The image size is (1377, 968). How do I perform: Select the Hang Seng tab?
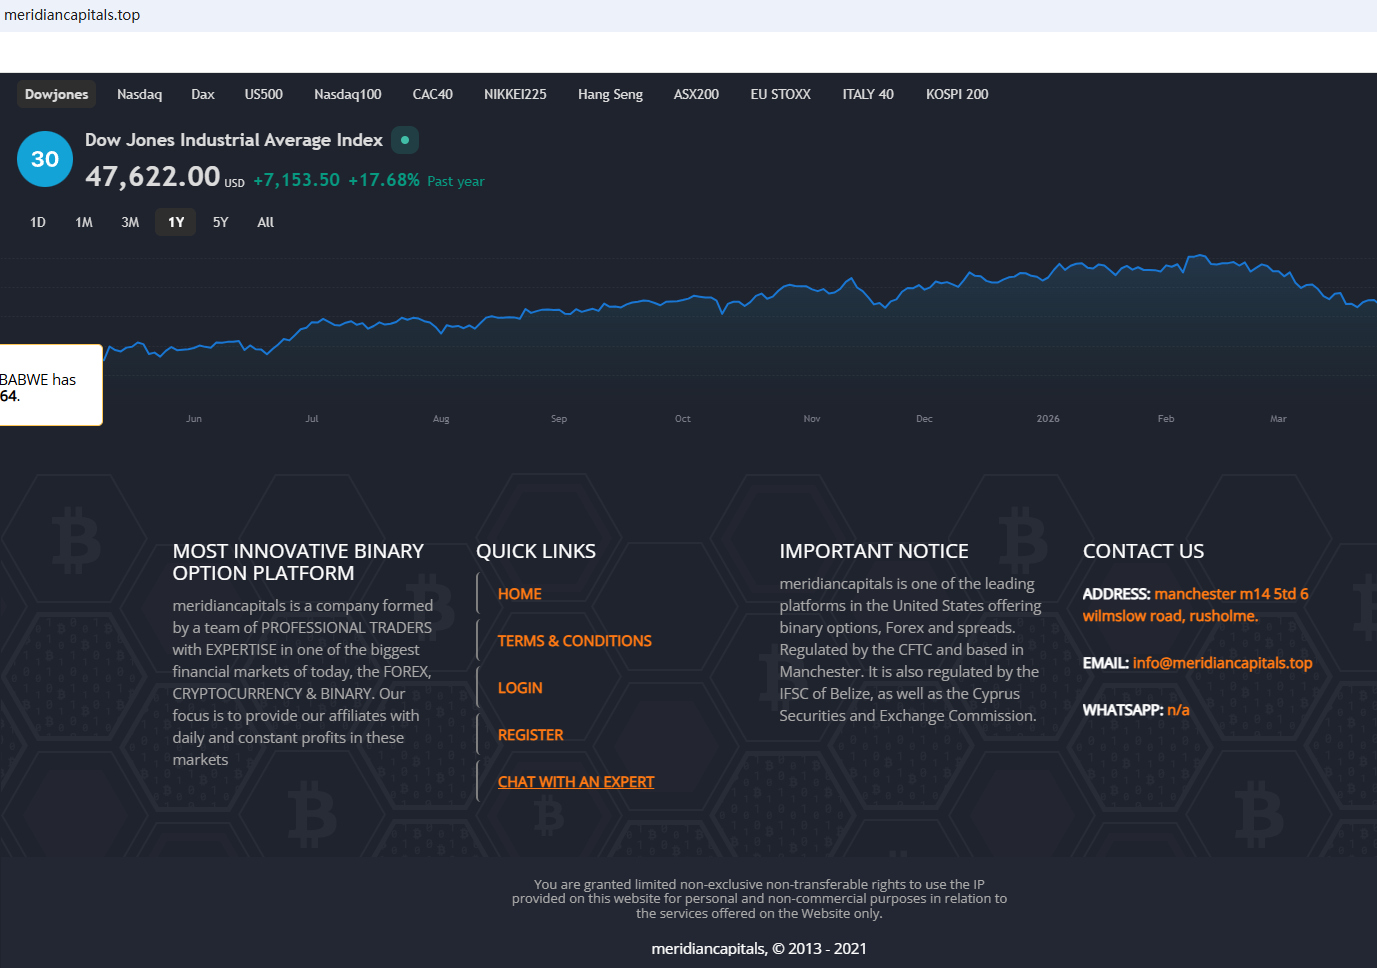coord(610,94)
